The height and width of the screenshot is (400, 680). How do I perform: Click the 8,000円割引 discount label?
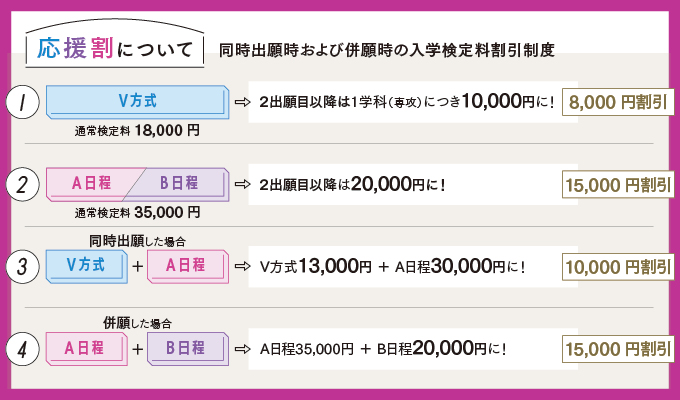click(x=618, y=102)
